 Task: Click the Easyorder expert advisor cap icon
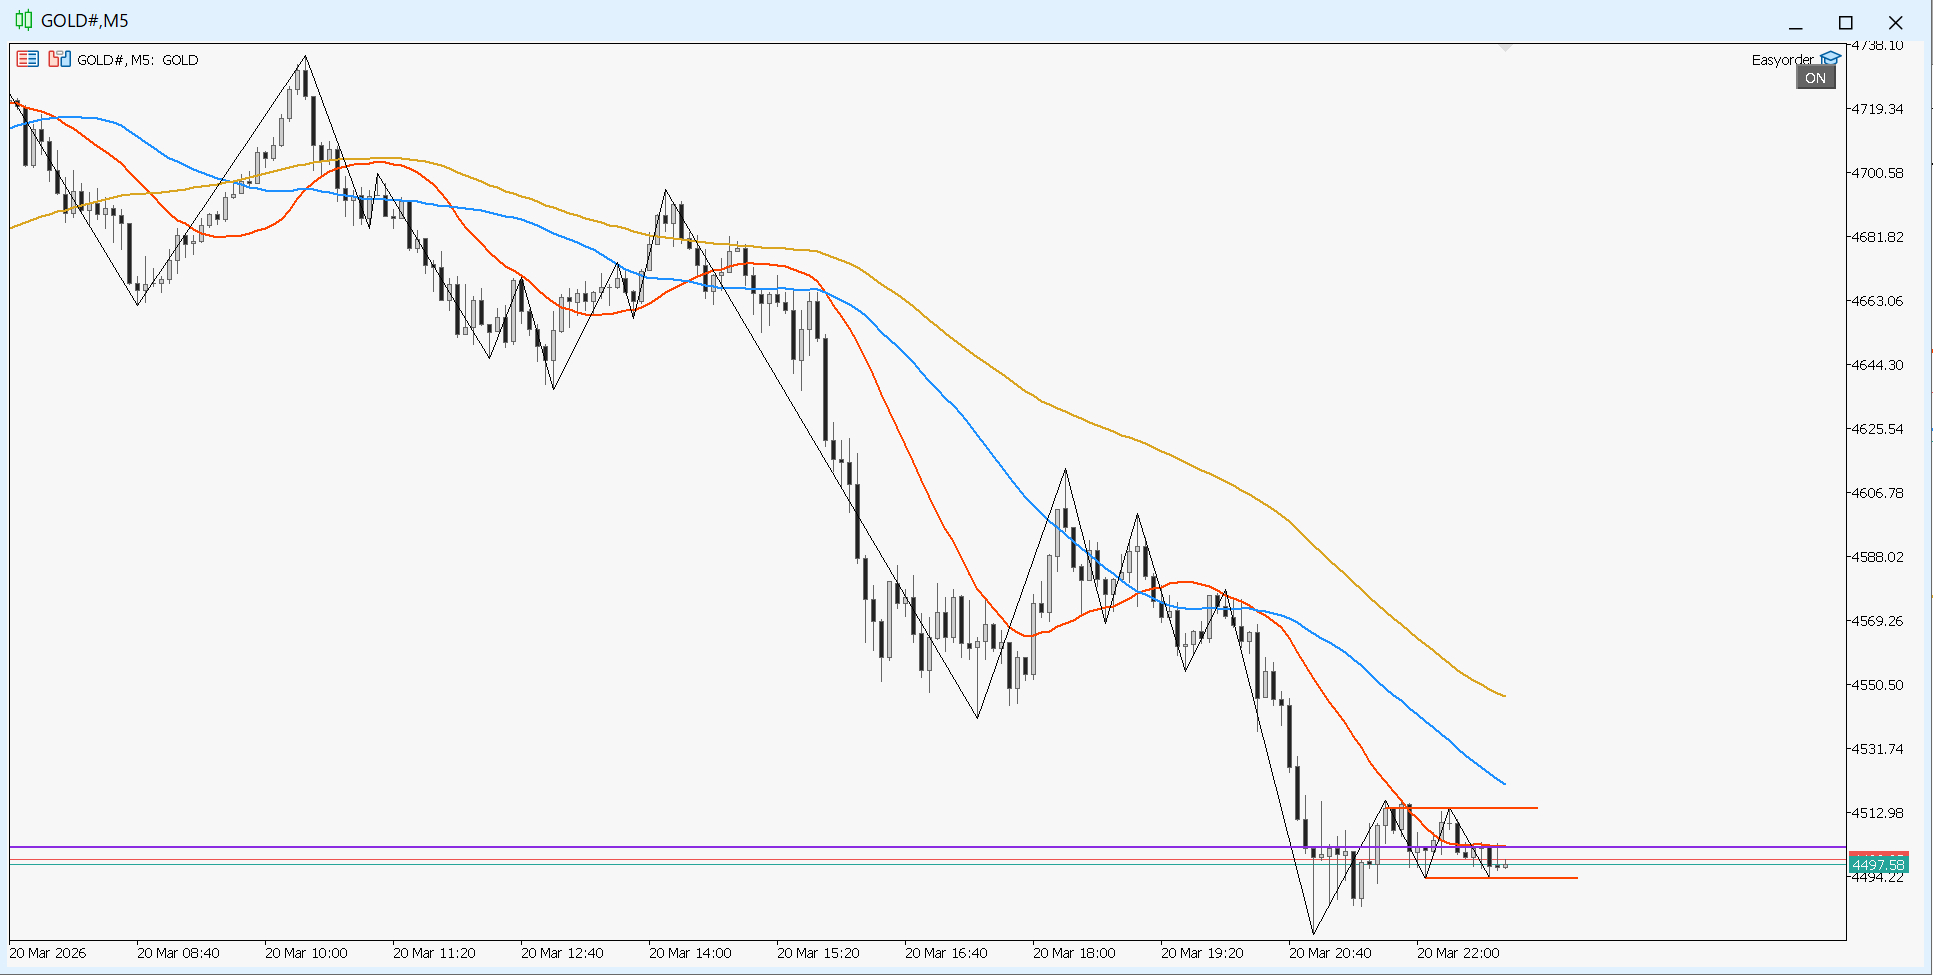[1830, 59]
